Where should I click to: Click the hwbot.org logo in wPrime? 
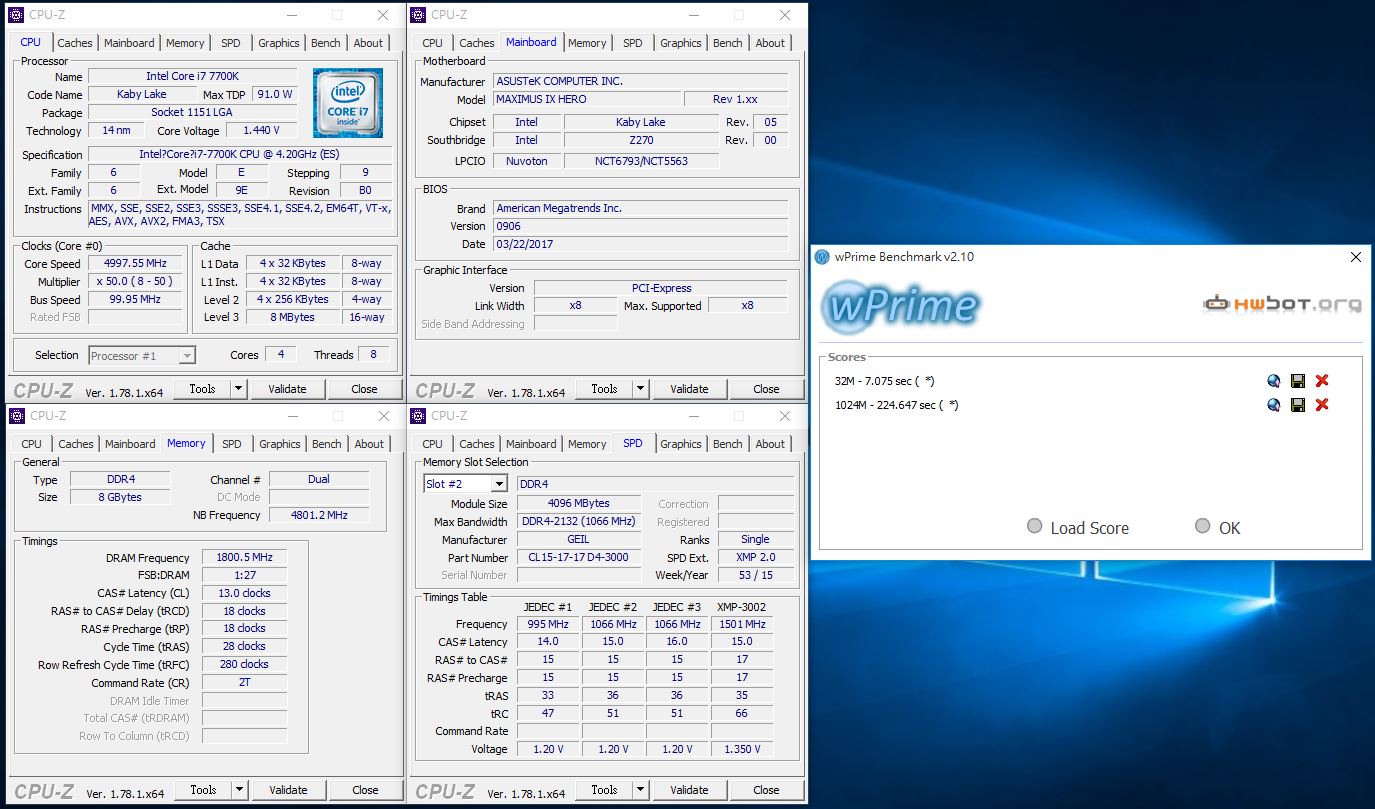1282,303
